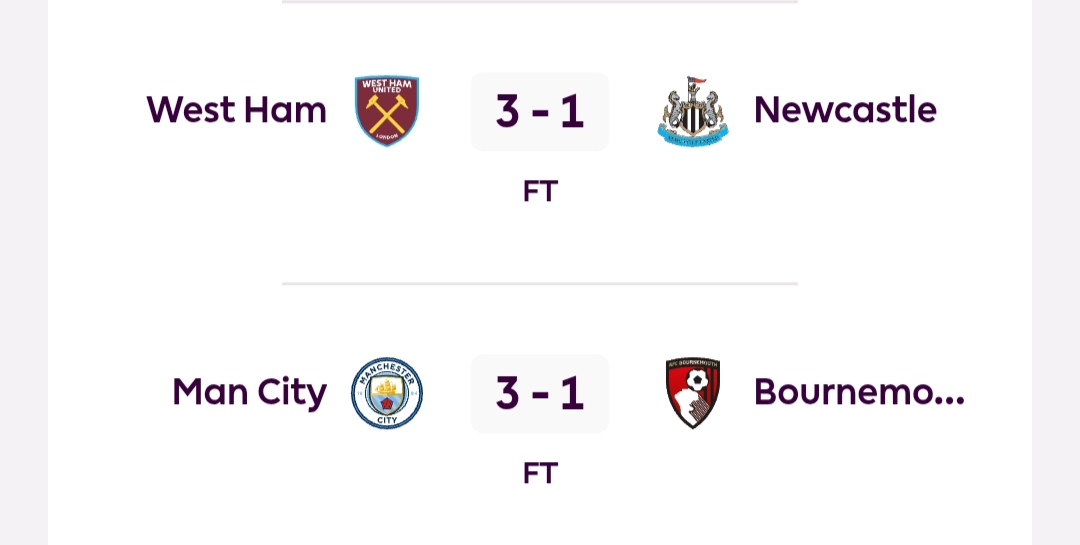Click Newcastle's goal count of 1
This screenshot has height=545, width=1080.
pos(572,111)
